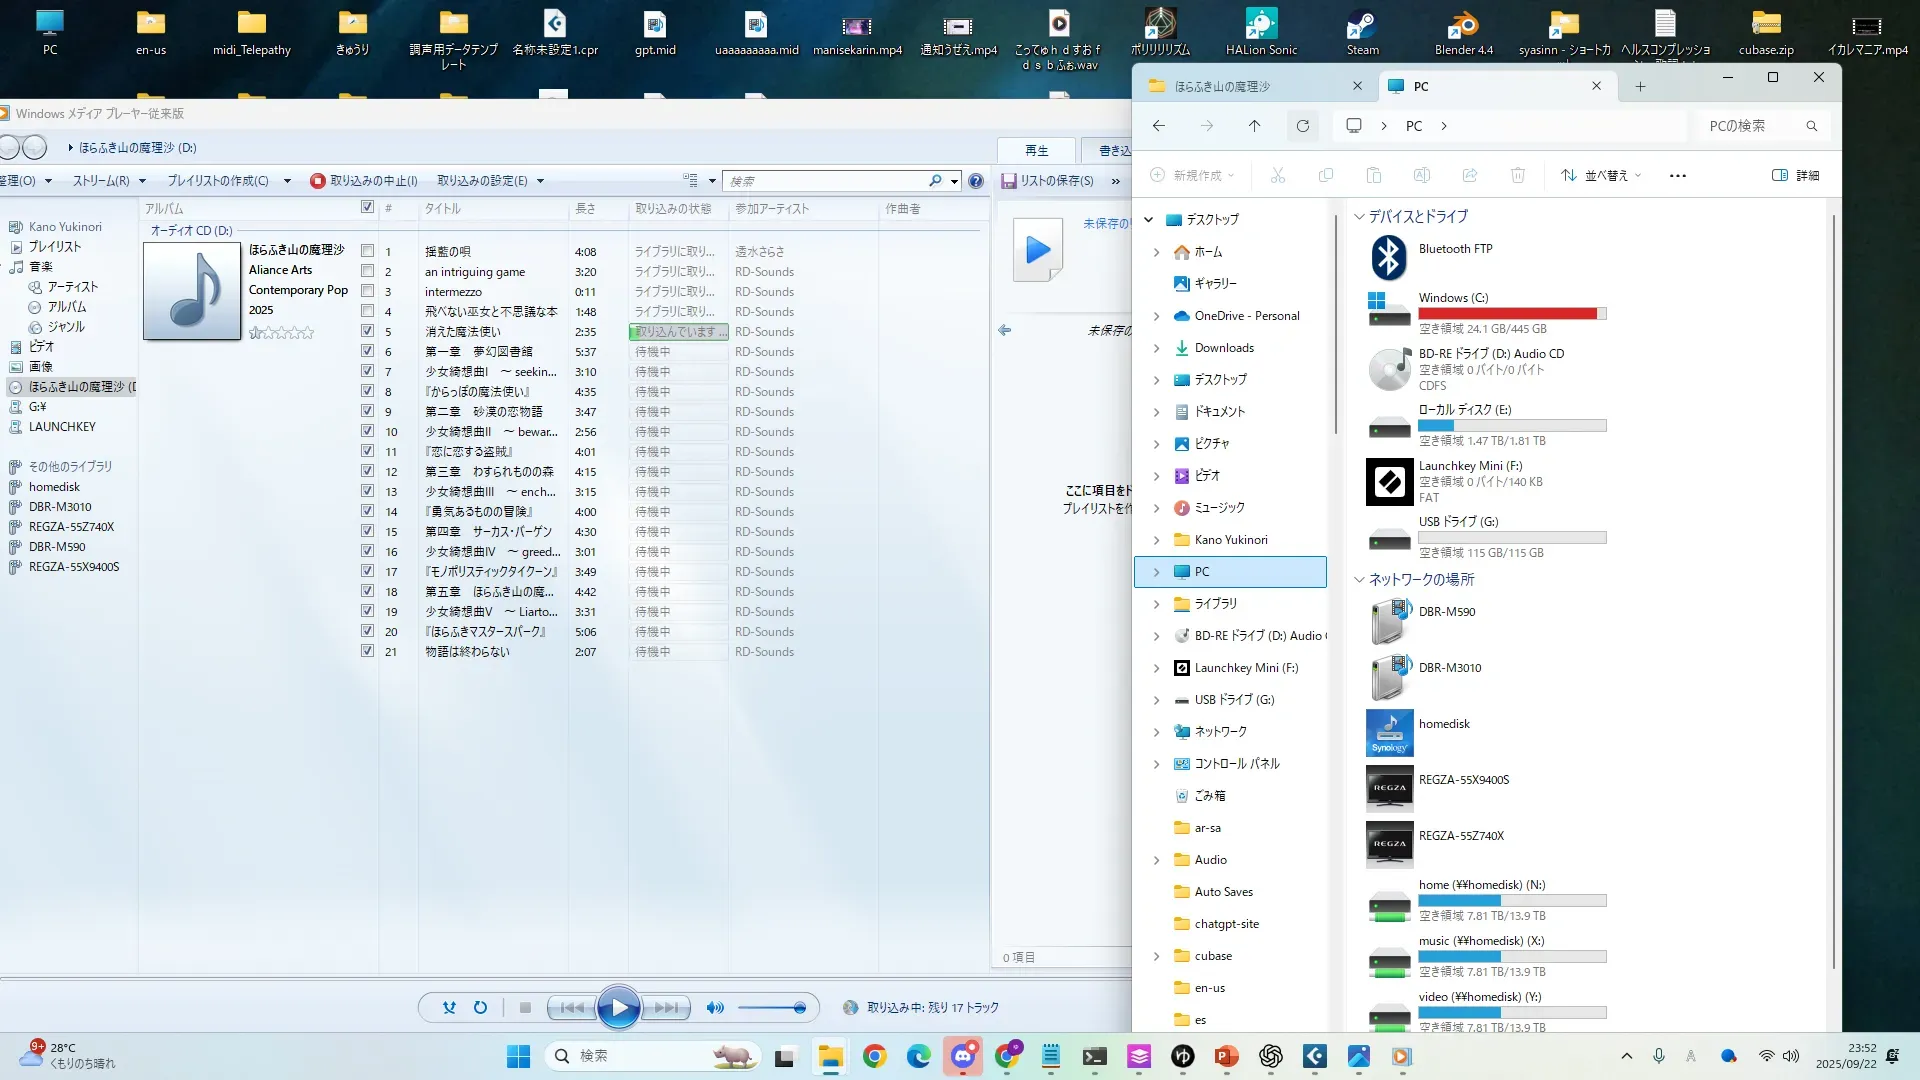Viewport: 1920px width, 1080px height.
Task: Mute audio with the speaker icon
Action: [715, 1008]
